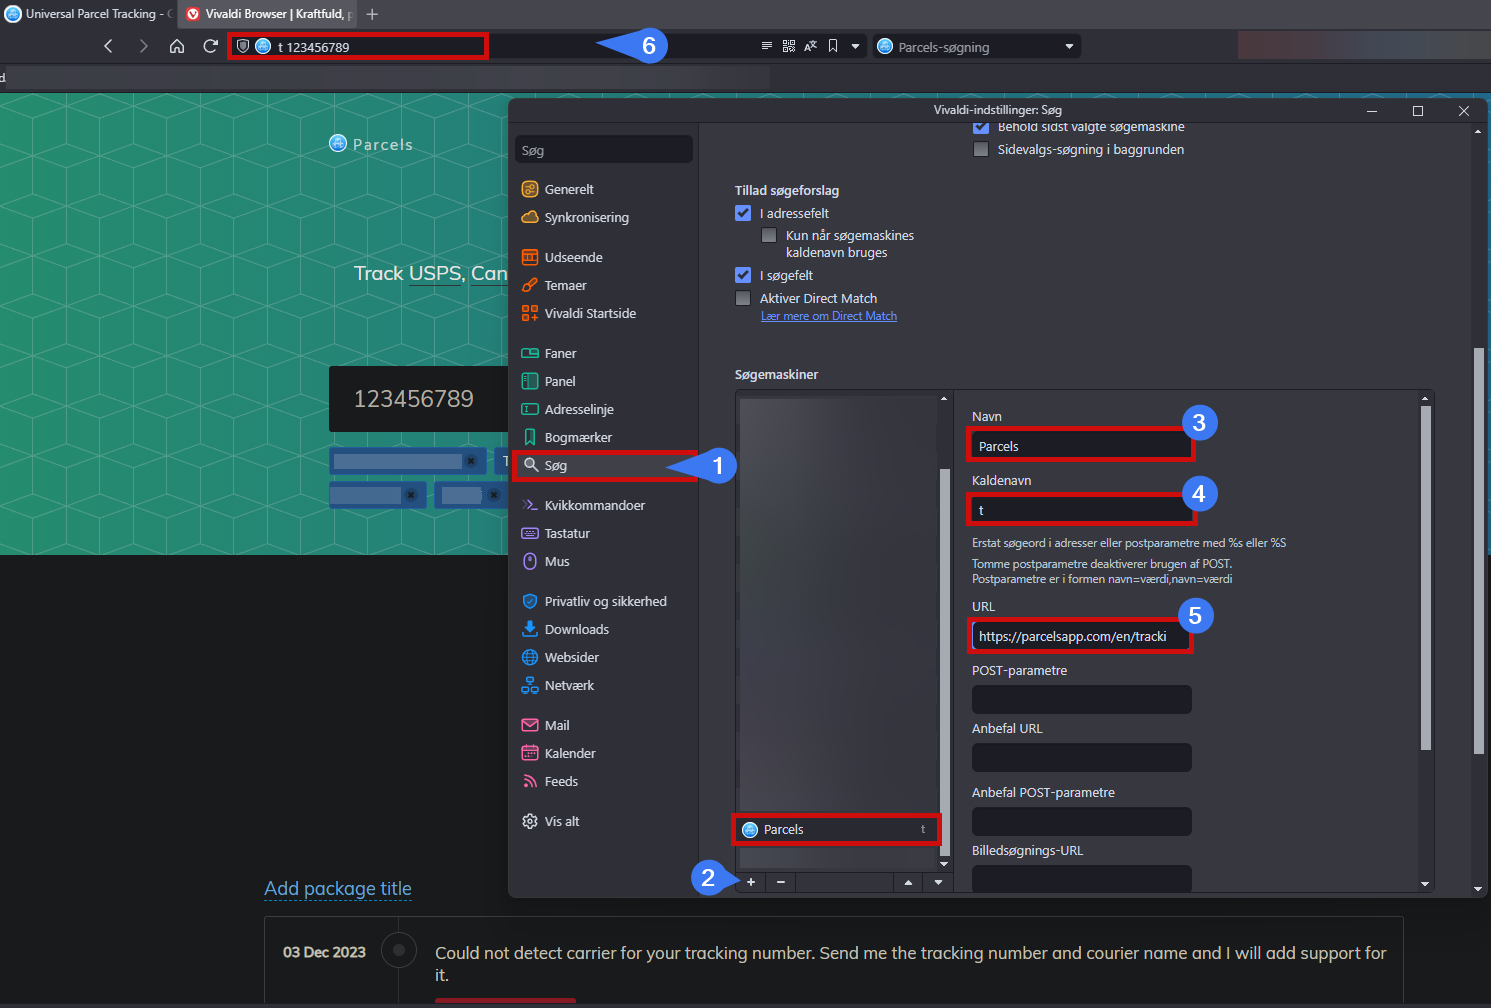
Task: Toggle the I adressefelt suggestions checkbox
Action: coord(743,213)
